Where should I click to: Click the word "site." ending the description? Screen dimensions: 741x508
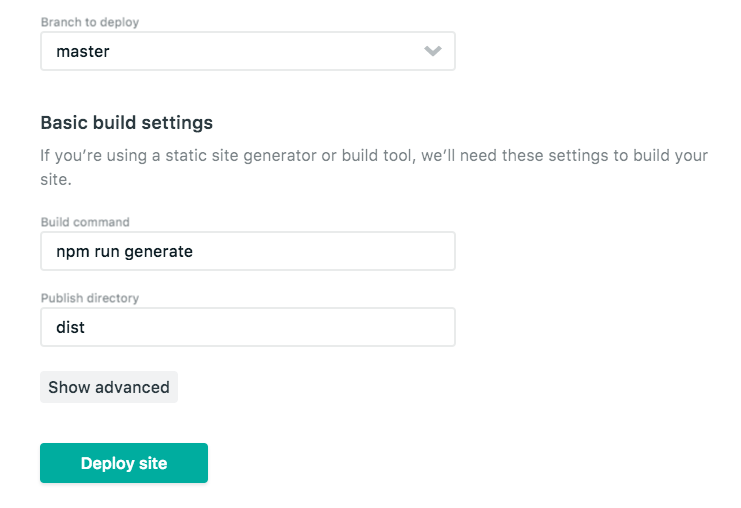click(55, 182)
